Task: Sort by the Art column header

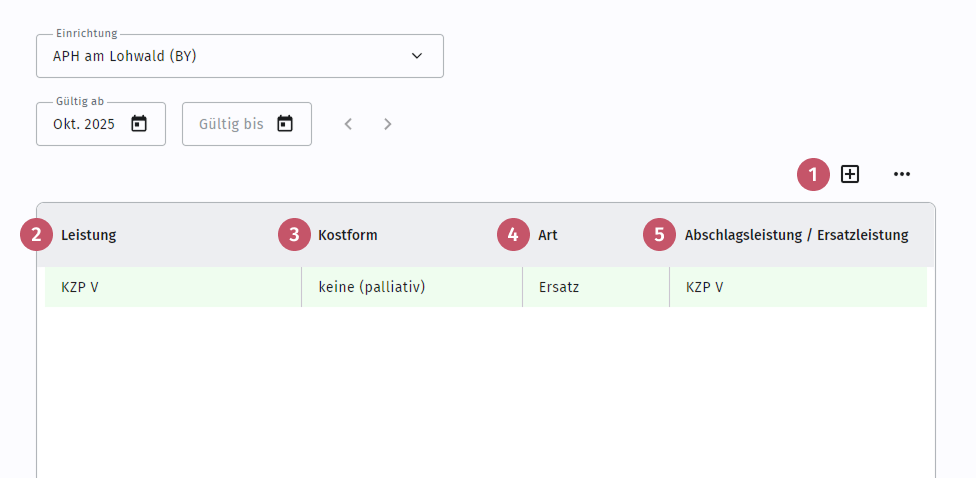Action: click(548, 235)
